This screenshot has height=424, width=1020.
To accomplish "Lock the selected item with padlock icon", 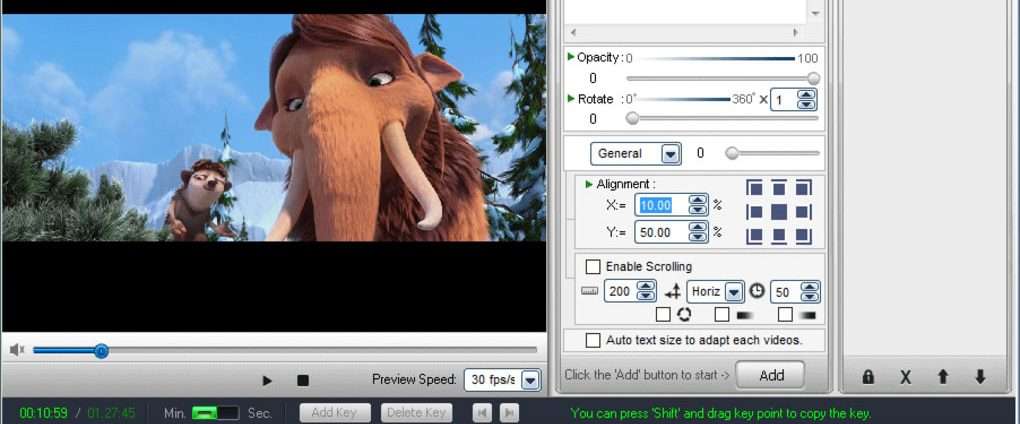I will [868, 377].
